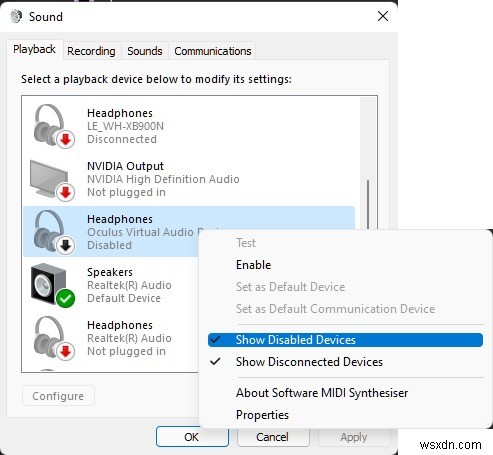Select Headphones Realtek Not plugged in row
493x455 pixels.
[189, 338]
